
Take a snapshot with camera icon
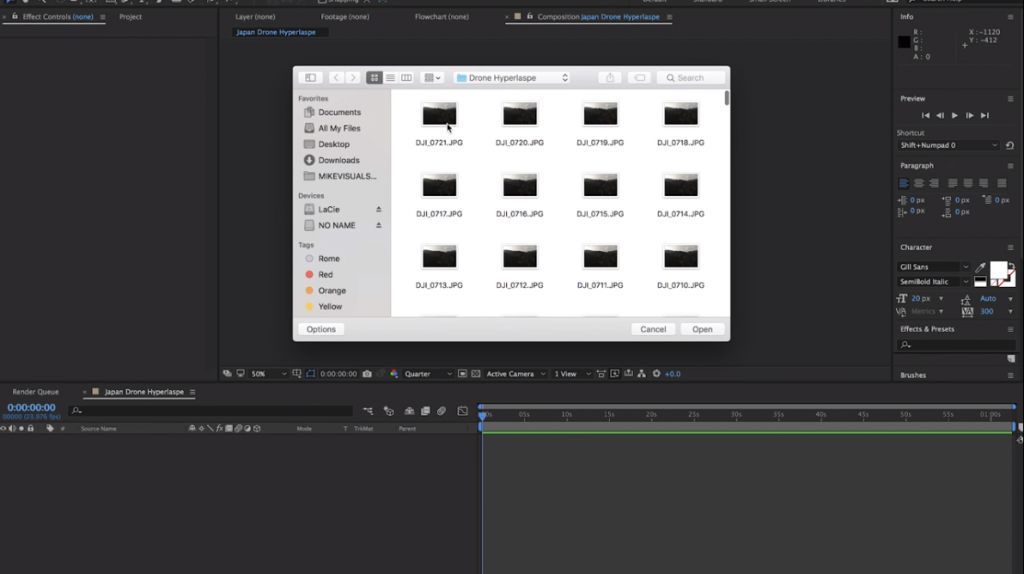[367, 374]
